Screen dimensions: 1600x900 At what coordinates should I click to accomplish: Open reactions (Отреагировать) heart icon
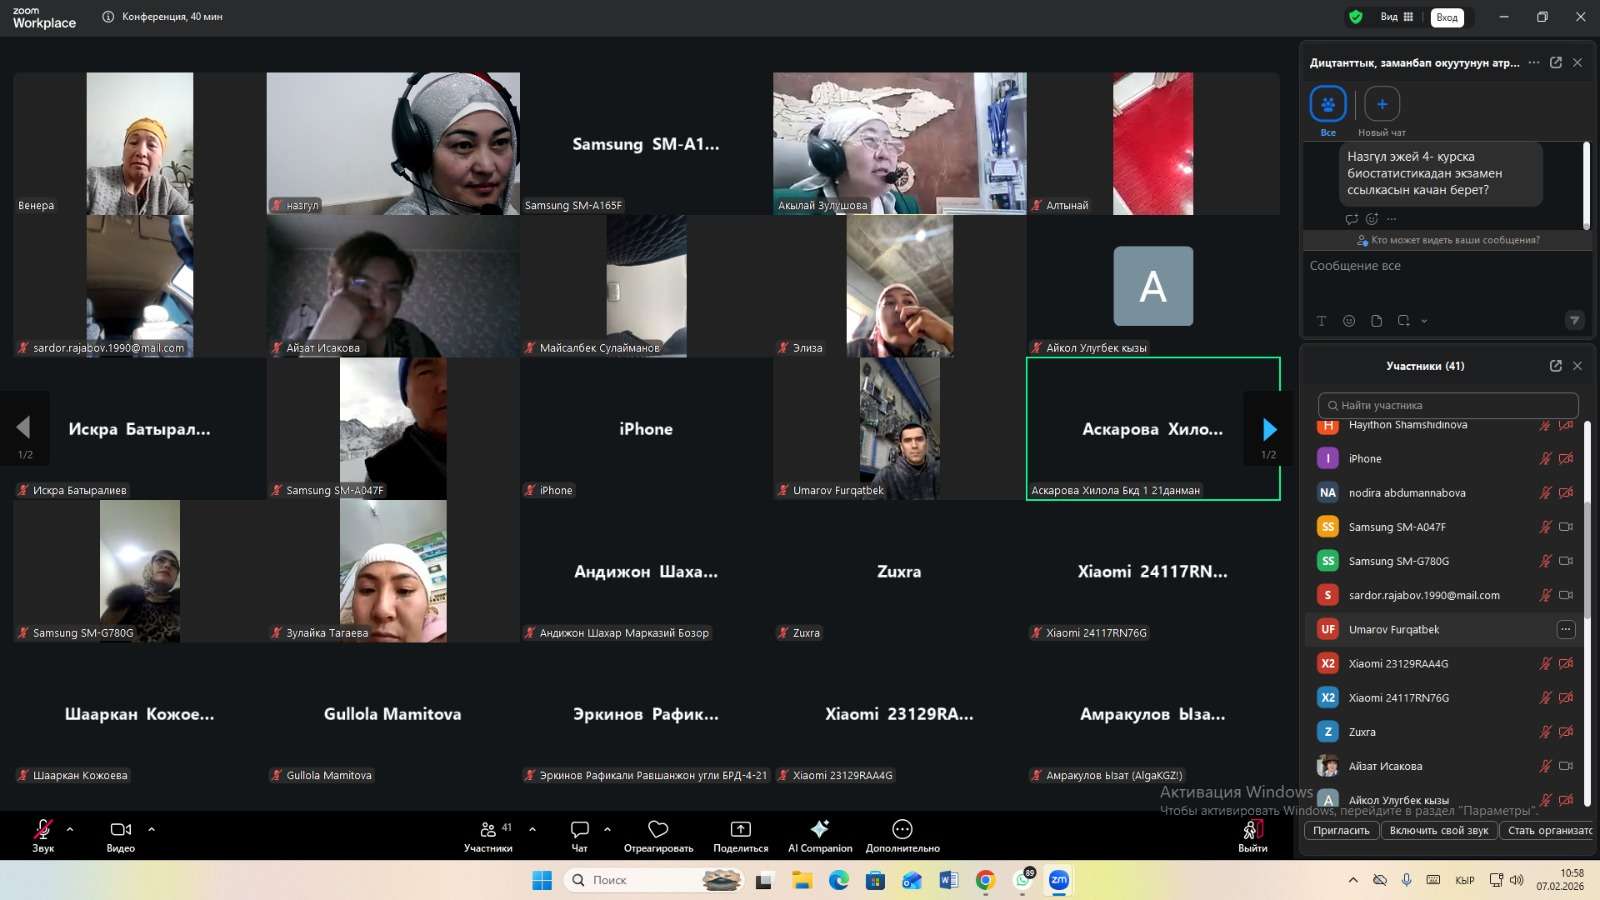pos(658,829)
